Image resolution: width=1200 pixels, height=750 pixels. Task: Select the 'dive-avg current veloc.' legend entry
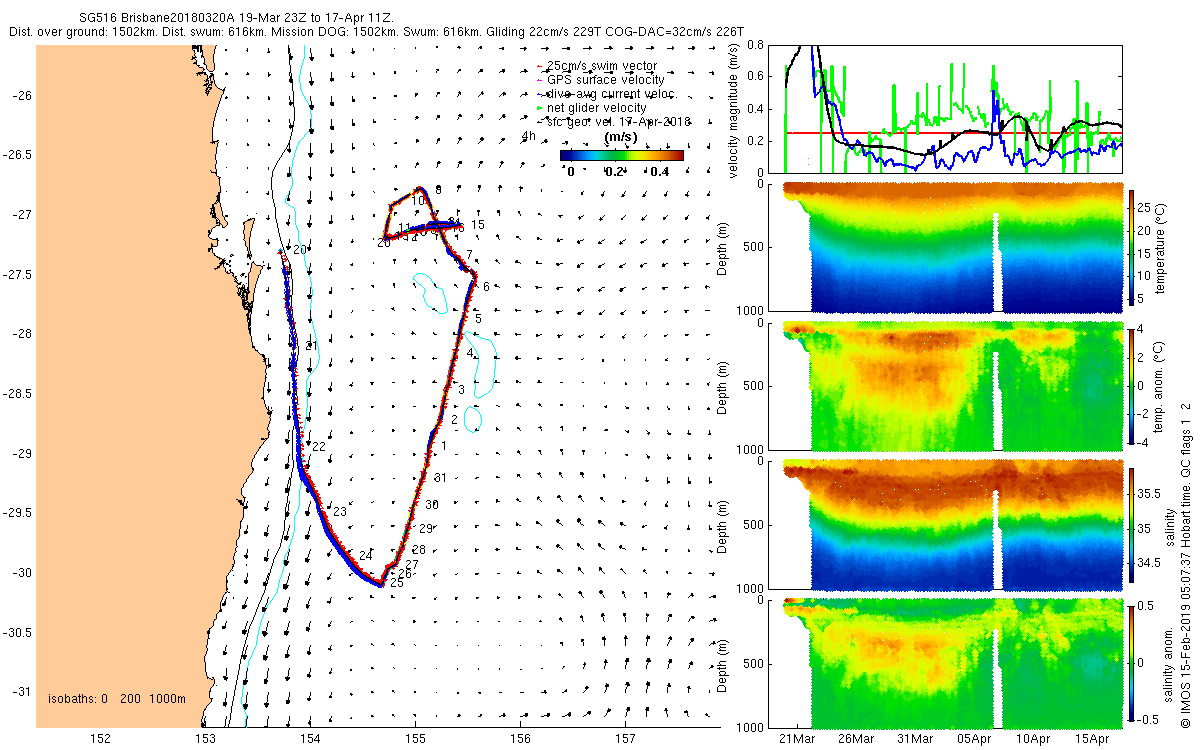(x=607, y=93)
